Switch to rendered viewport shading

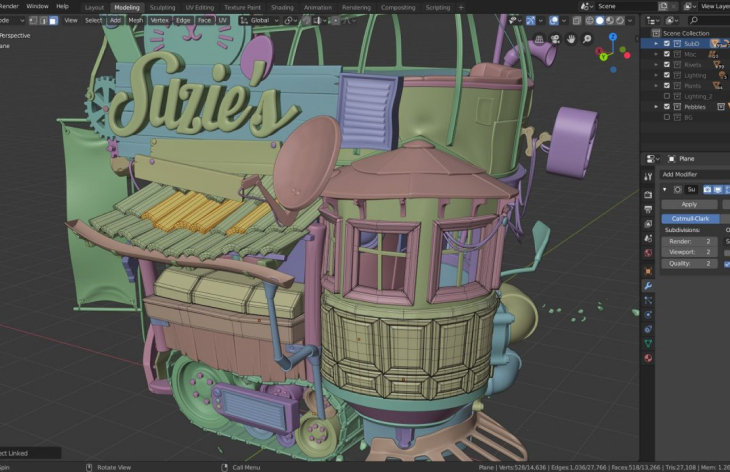(620, 20)
